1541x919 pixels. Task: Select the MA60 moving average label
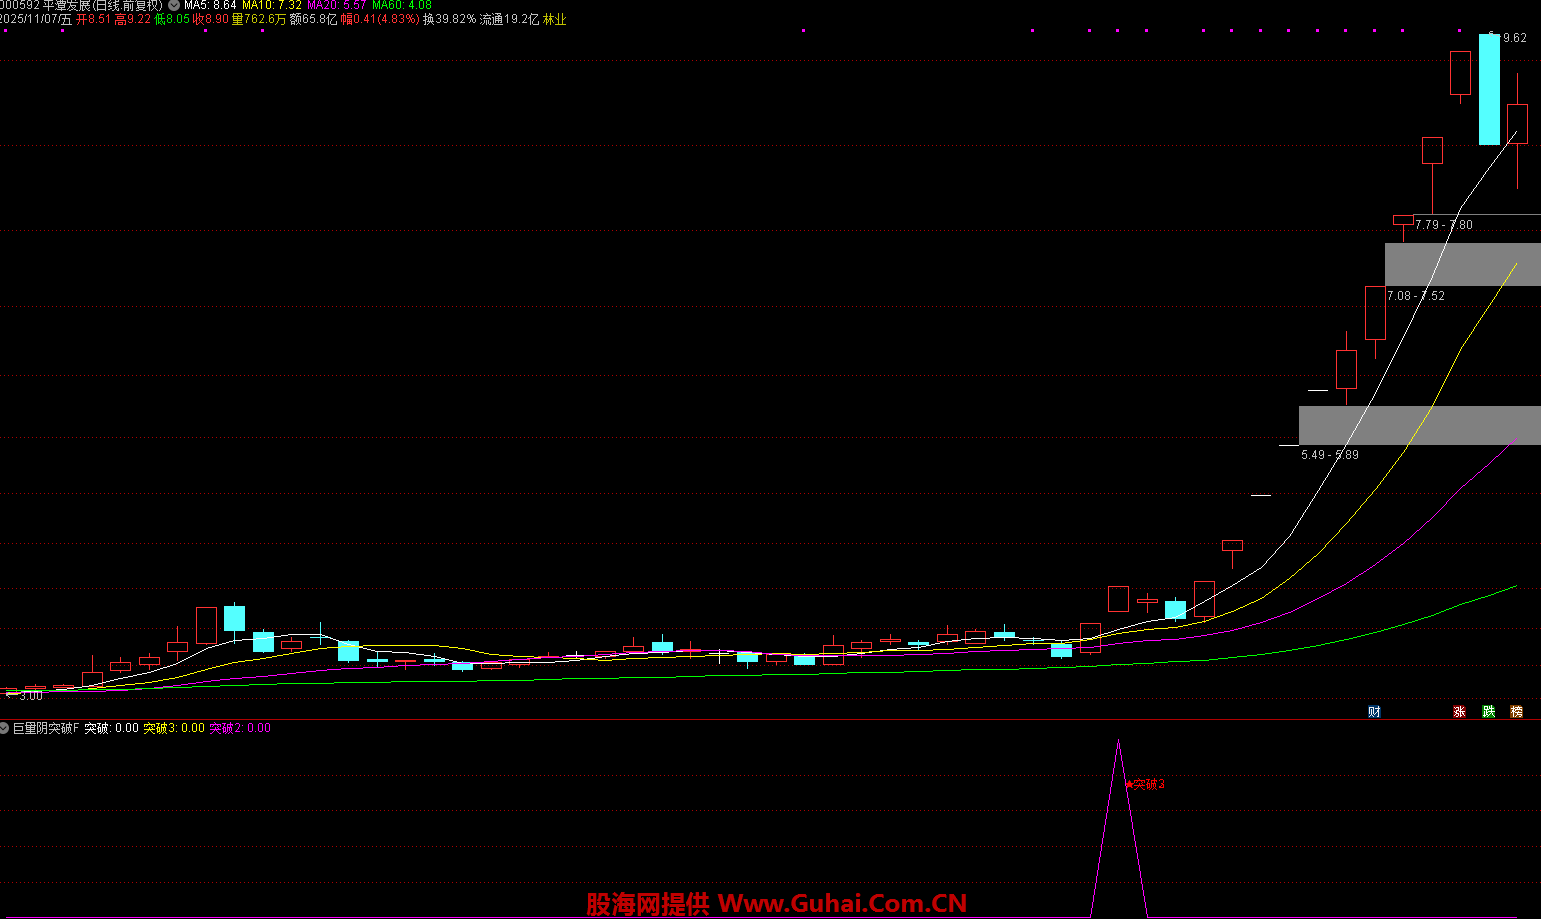pos(402,5)
